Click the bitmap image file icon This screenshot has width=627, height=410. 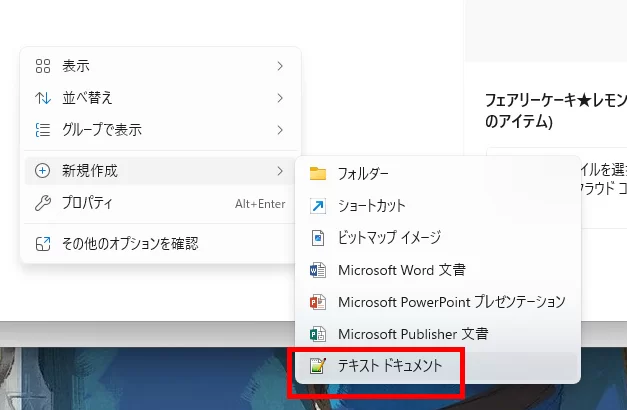(x=318, y=238)
